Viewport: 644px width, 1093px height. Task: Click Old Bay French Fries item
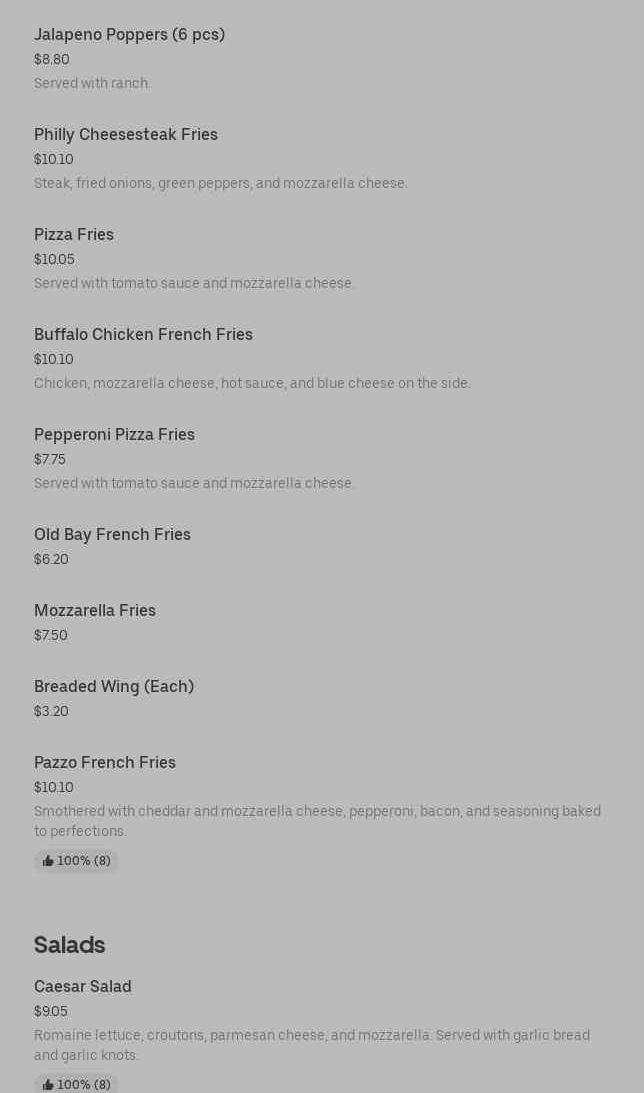(112, 535)
